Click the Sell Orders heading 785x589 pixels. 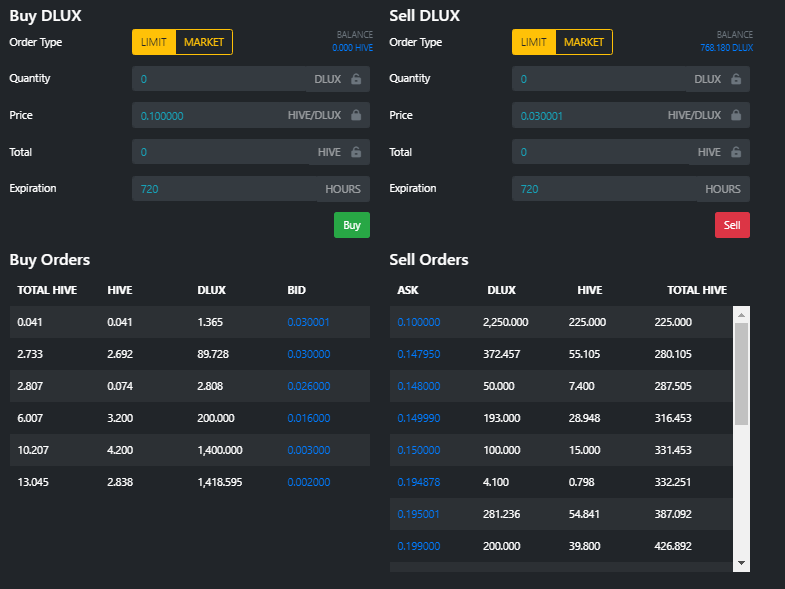[x=429, y=260]
